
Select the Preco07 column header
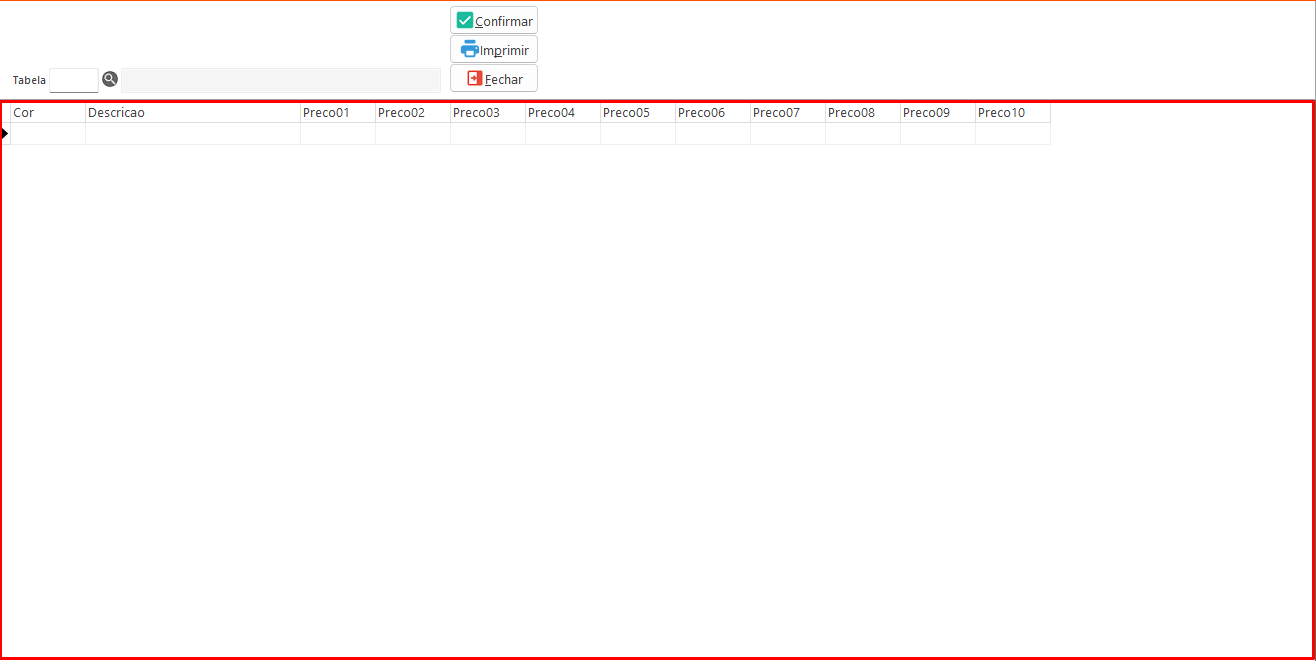[x=787, y=113]
